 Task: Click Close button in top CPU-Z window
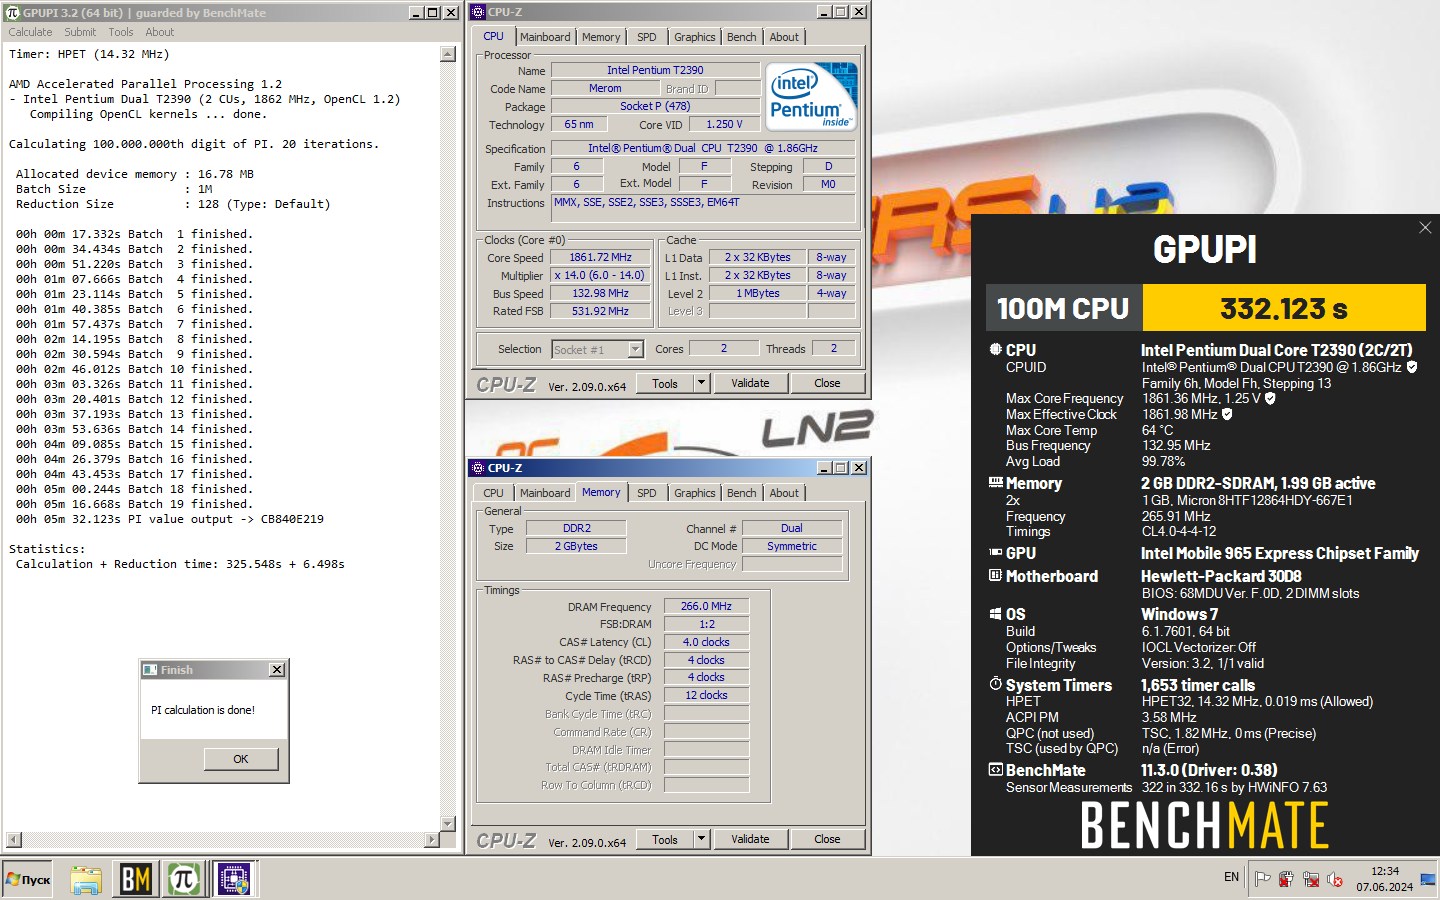827,383
